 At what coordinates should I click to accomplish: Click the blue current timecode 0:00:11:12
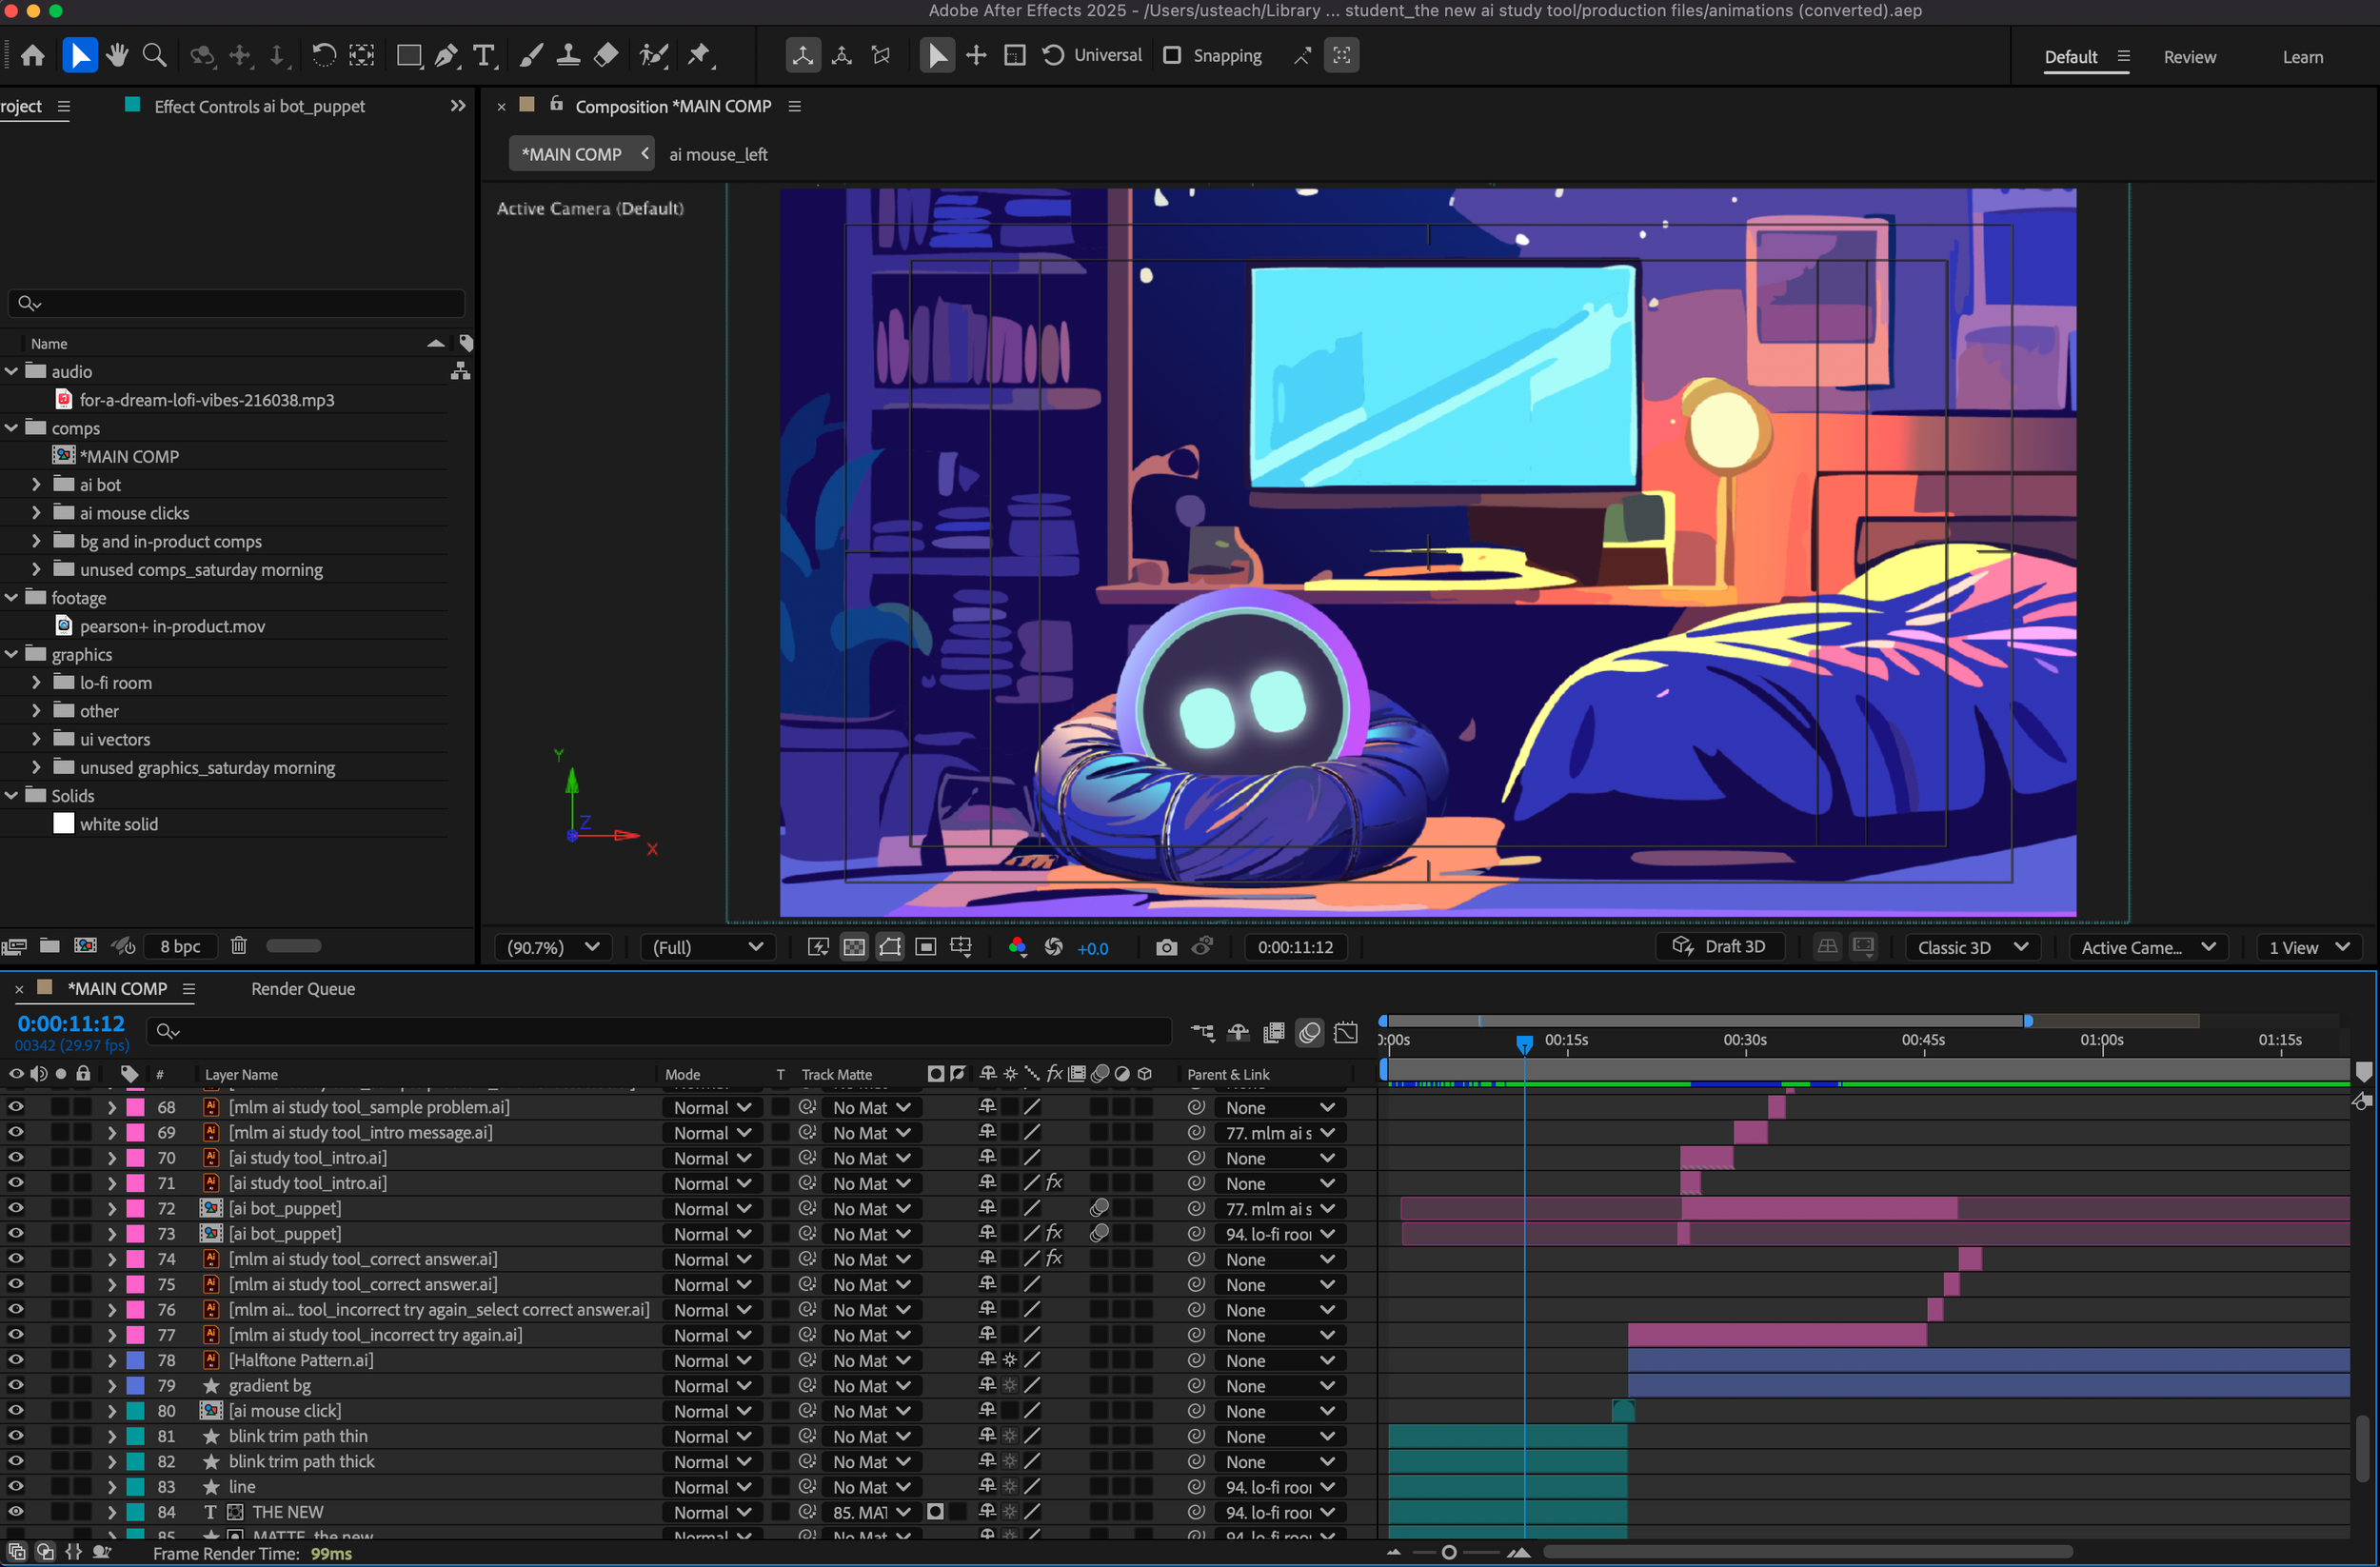tap(71, 1023)
